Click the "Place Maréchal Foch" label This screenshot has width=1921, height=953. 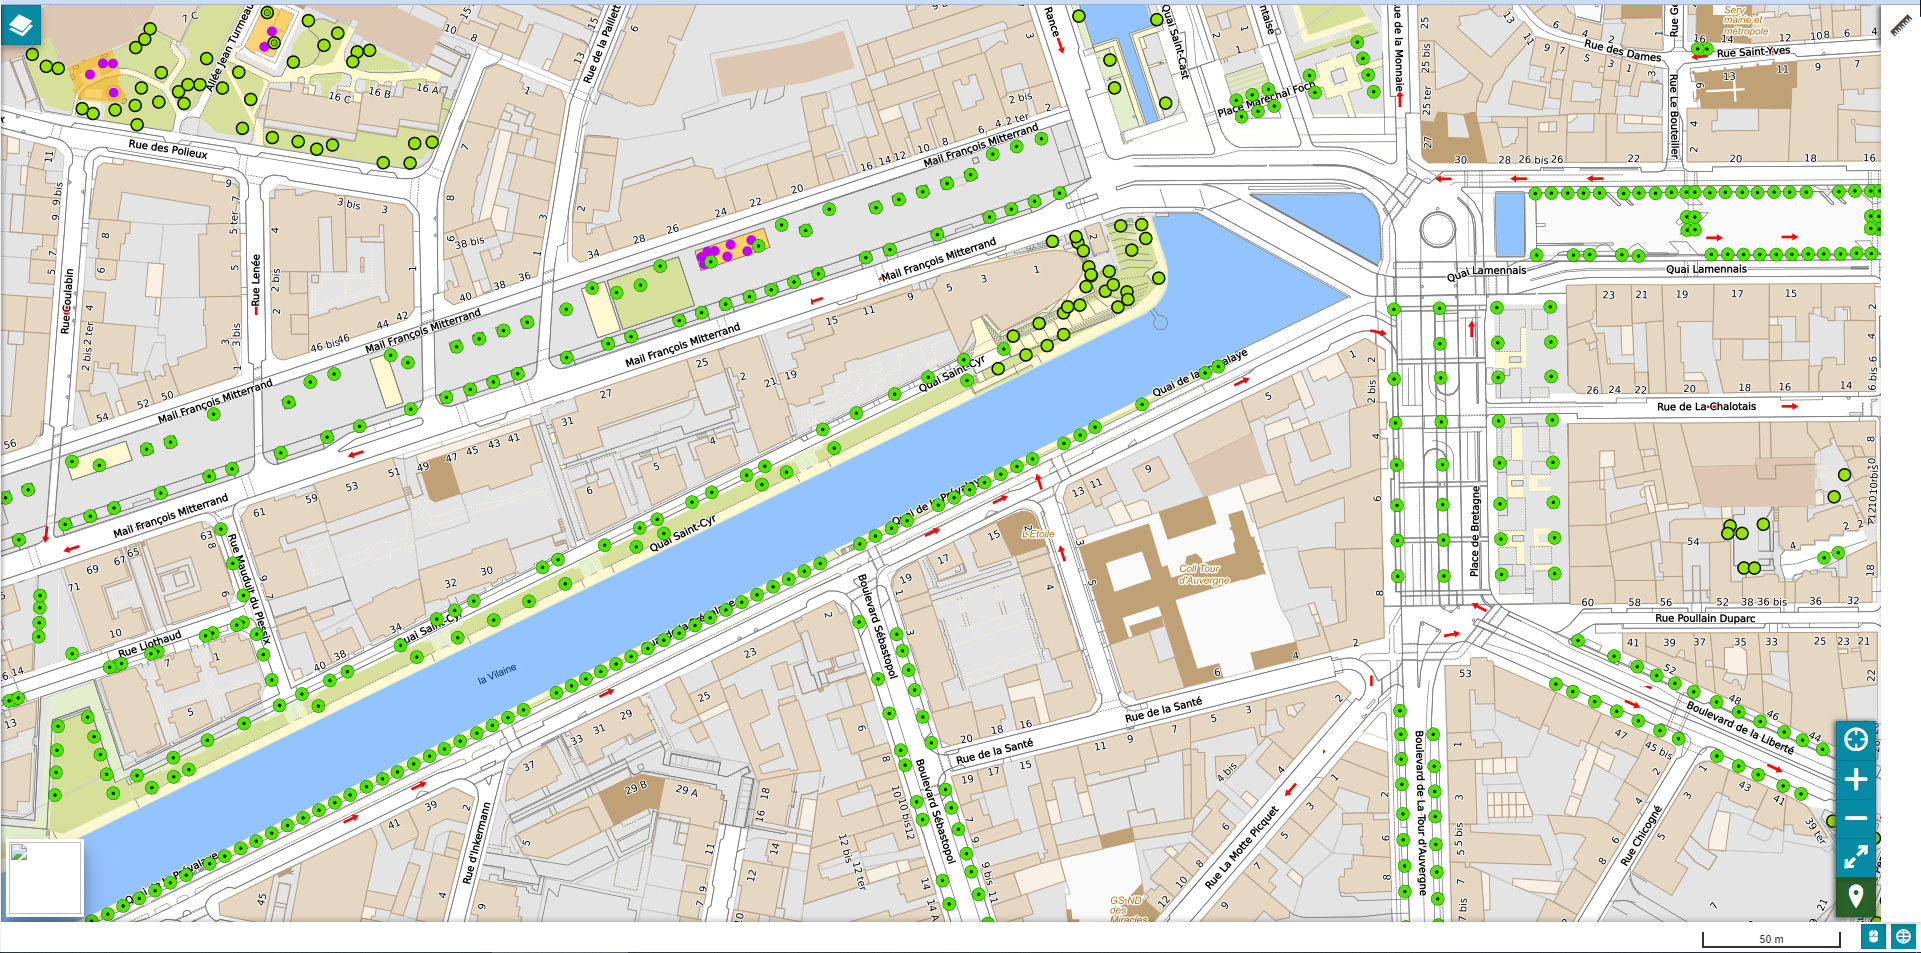coord(1267,100)
